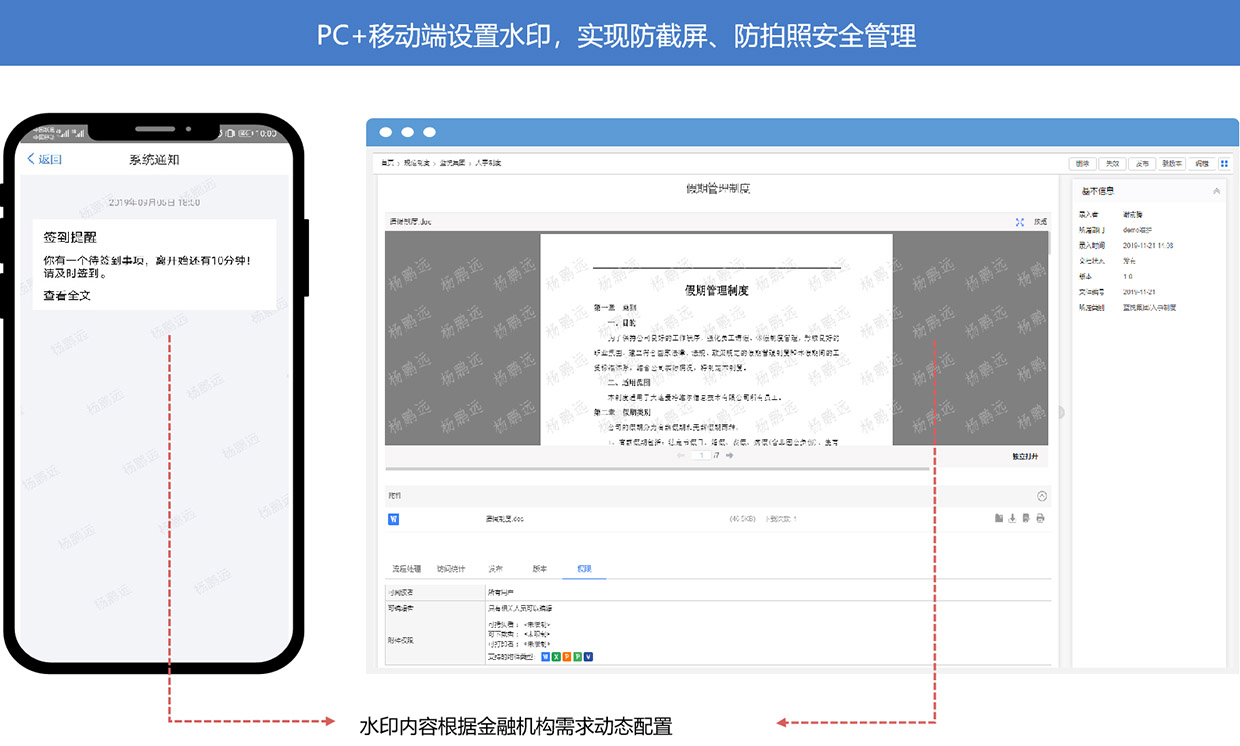Tap 查看全文 in the sign-in reminder
Image resolution: width=1240 pixels, height=746 pixels.
point(67,296)
